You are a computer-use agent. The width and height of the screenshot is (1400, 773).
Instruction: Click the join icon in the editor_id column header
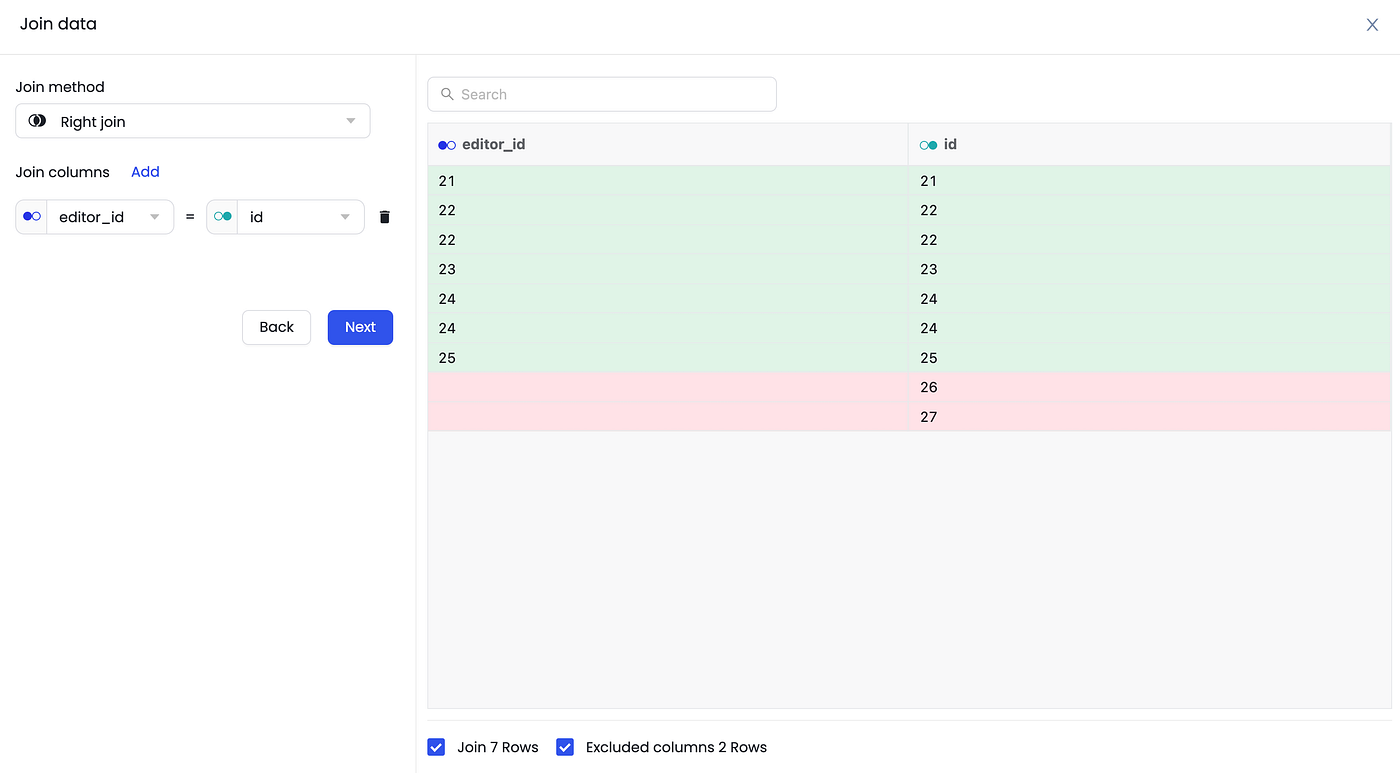pyautogui.click(x=446, y=144)
